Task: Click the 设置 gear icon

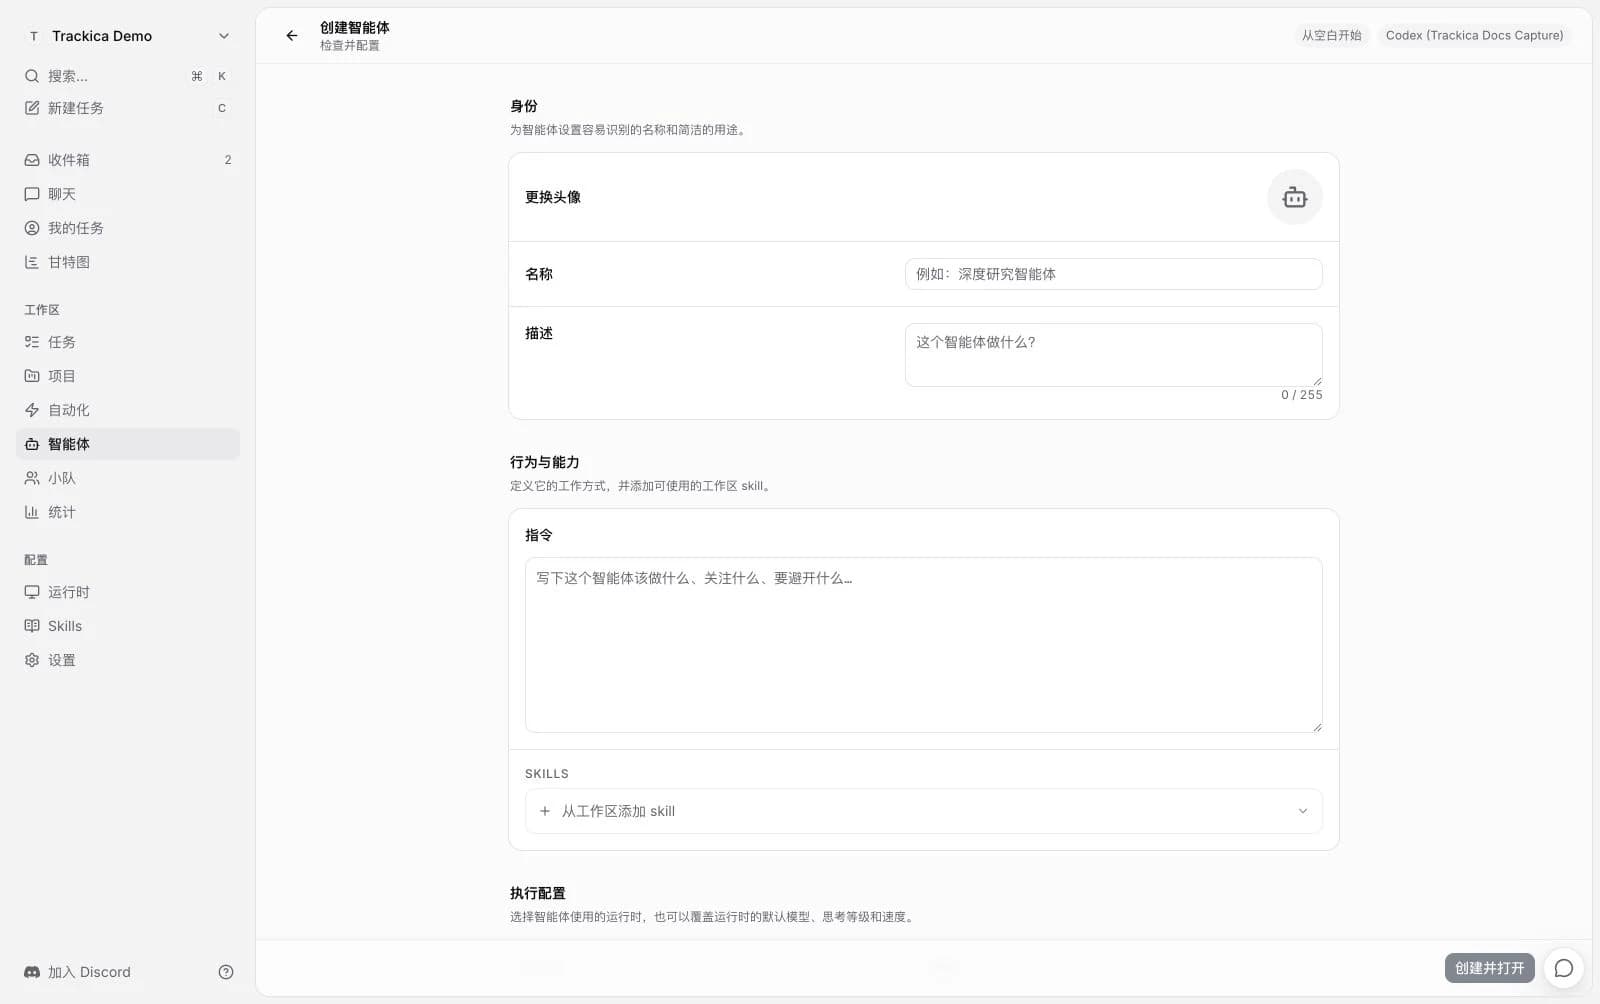Action: point(32,660)
